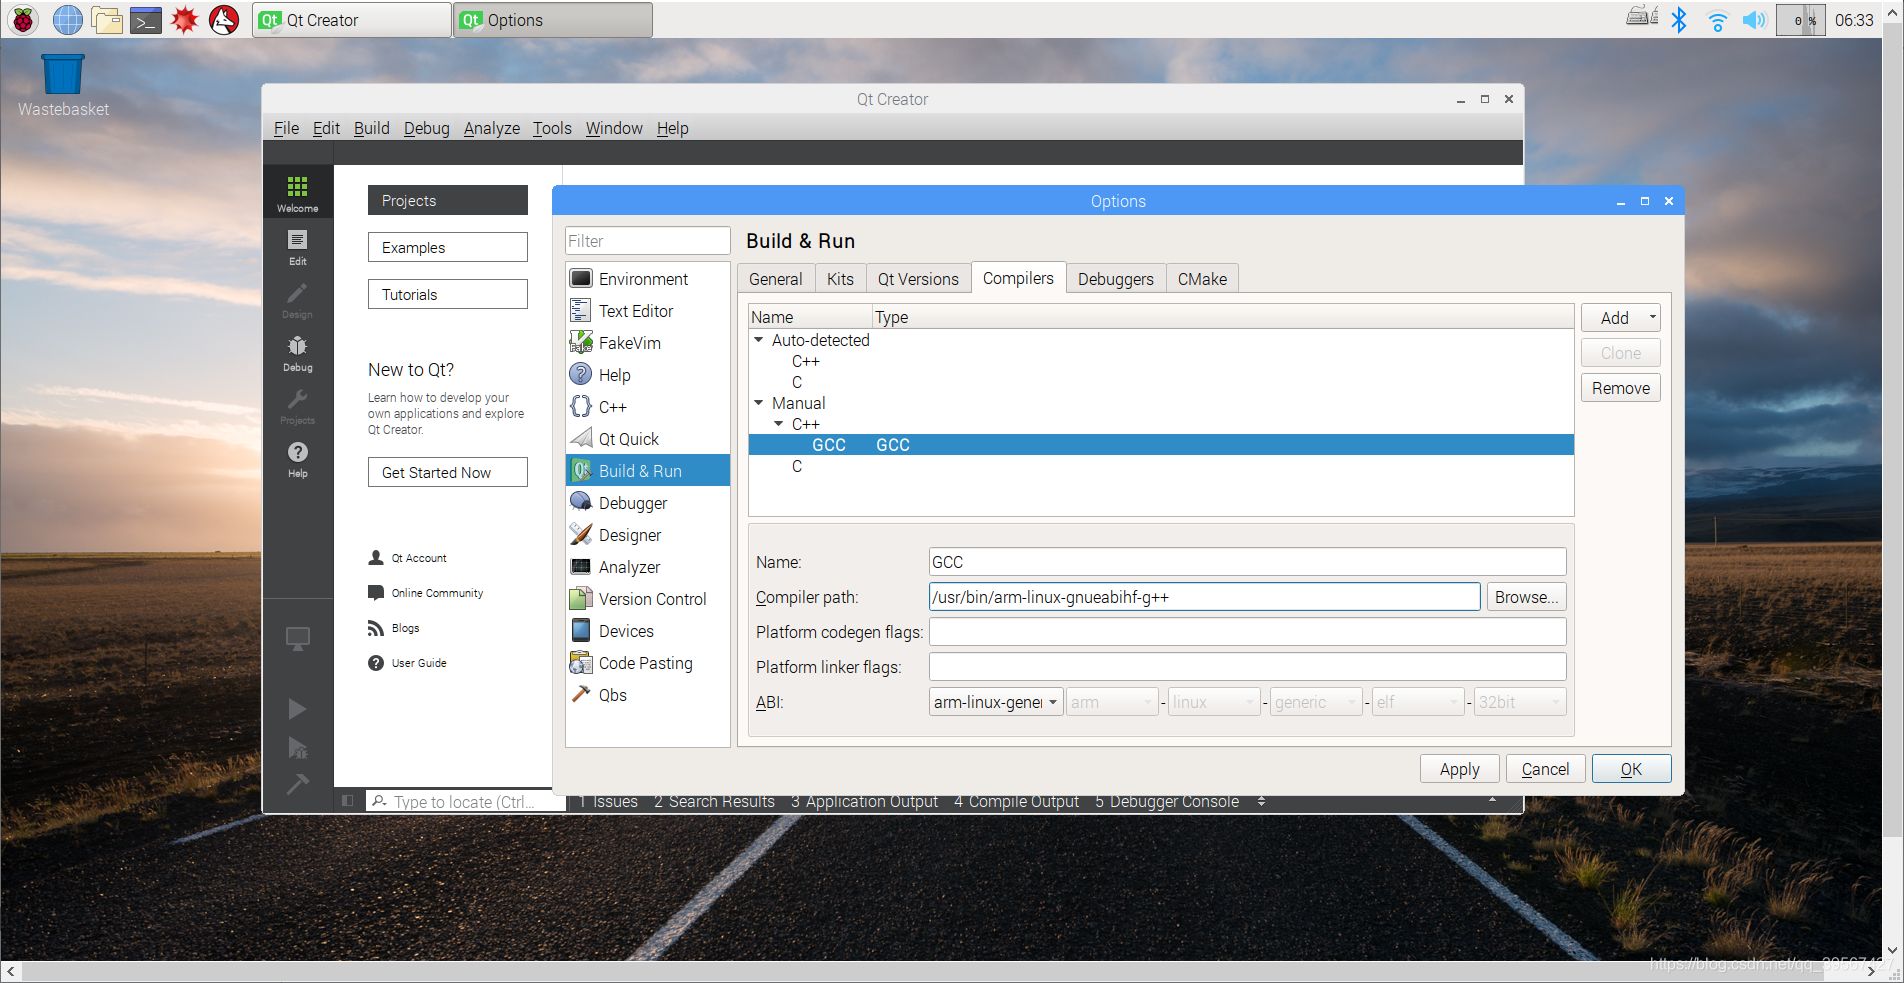
Task: Open the Bluetooth tray menu
Action: click(1679, 20)
